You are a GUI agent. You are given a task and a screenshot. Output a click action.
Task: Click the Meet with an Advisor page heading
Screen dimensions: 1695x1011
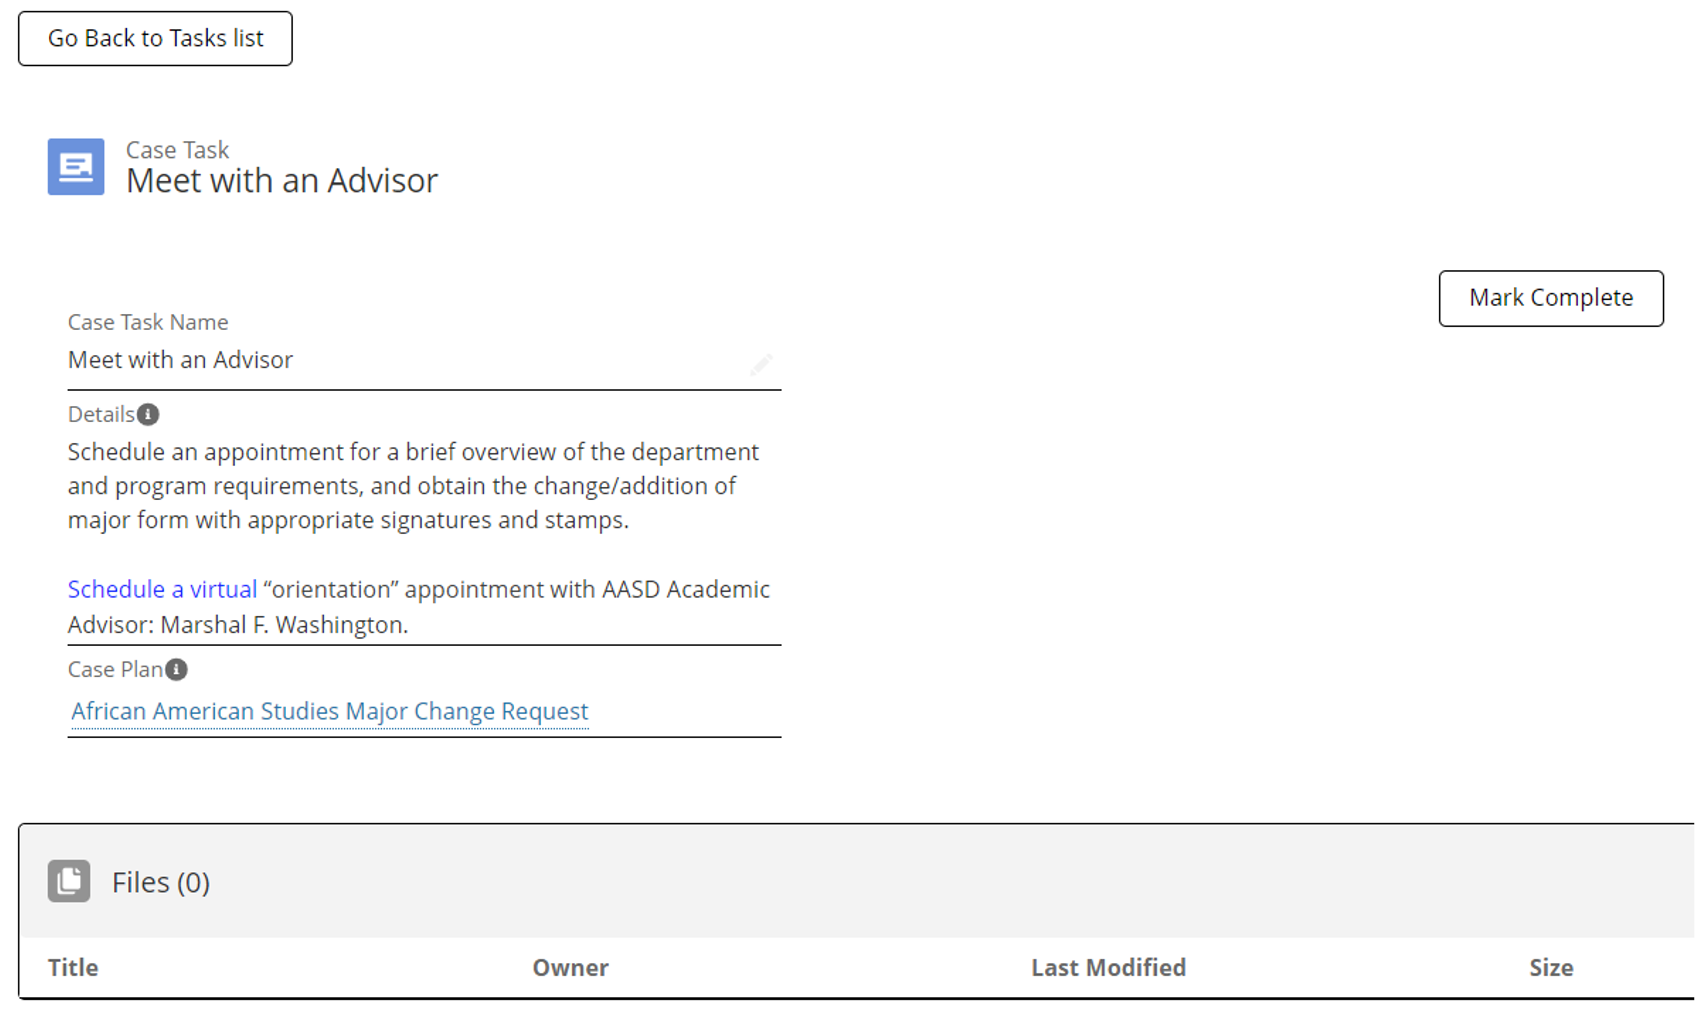point(282,181)
